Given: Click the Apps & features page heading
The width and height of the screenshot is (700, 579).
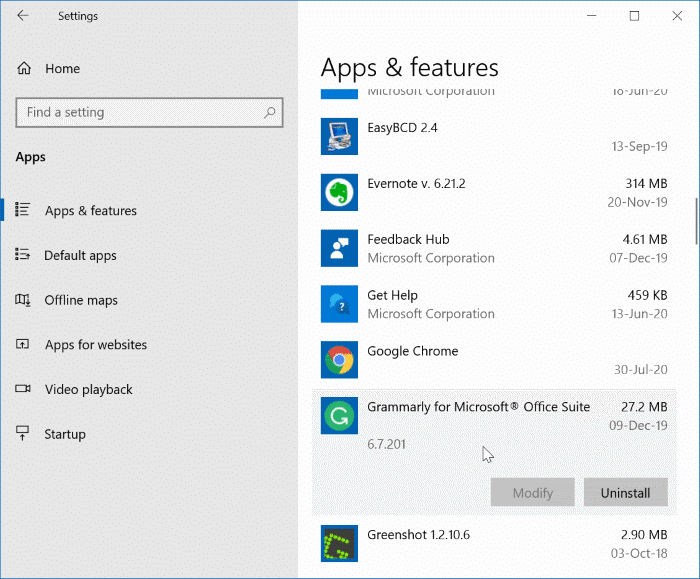Looking at the screenshot, I should pos(409,68).
